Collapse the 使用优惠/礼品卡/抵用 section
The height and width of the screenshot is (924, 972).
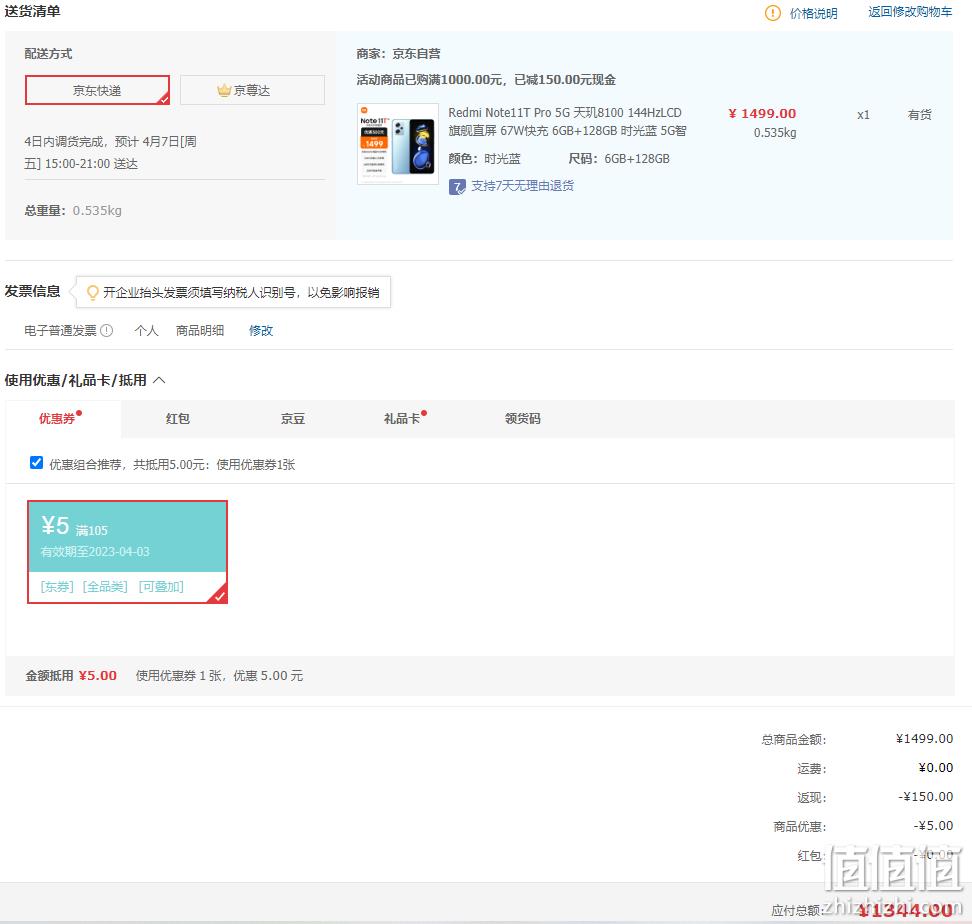pos(159,380)
